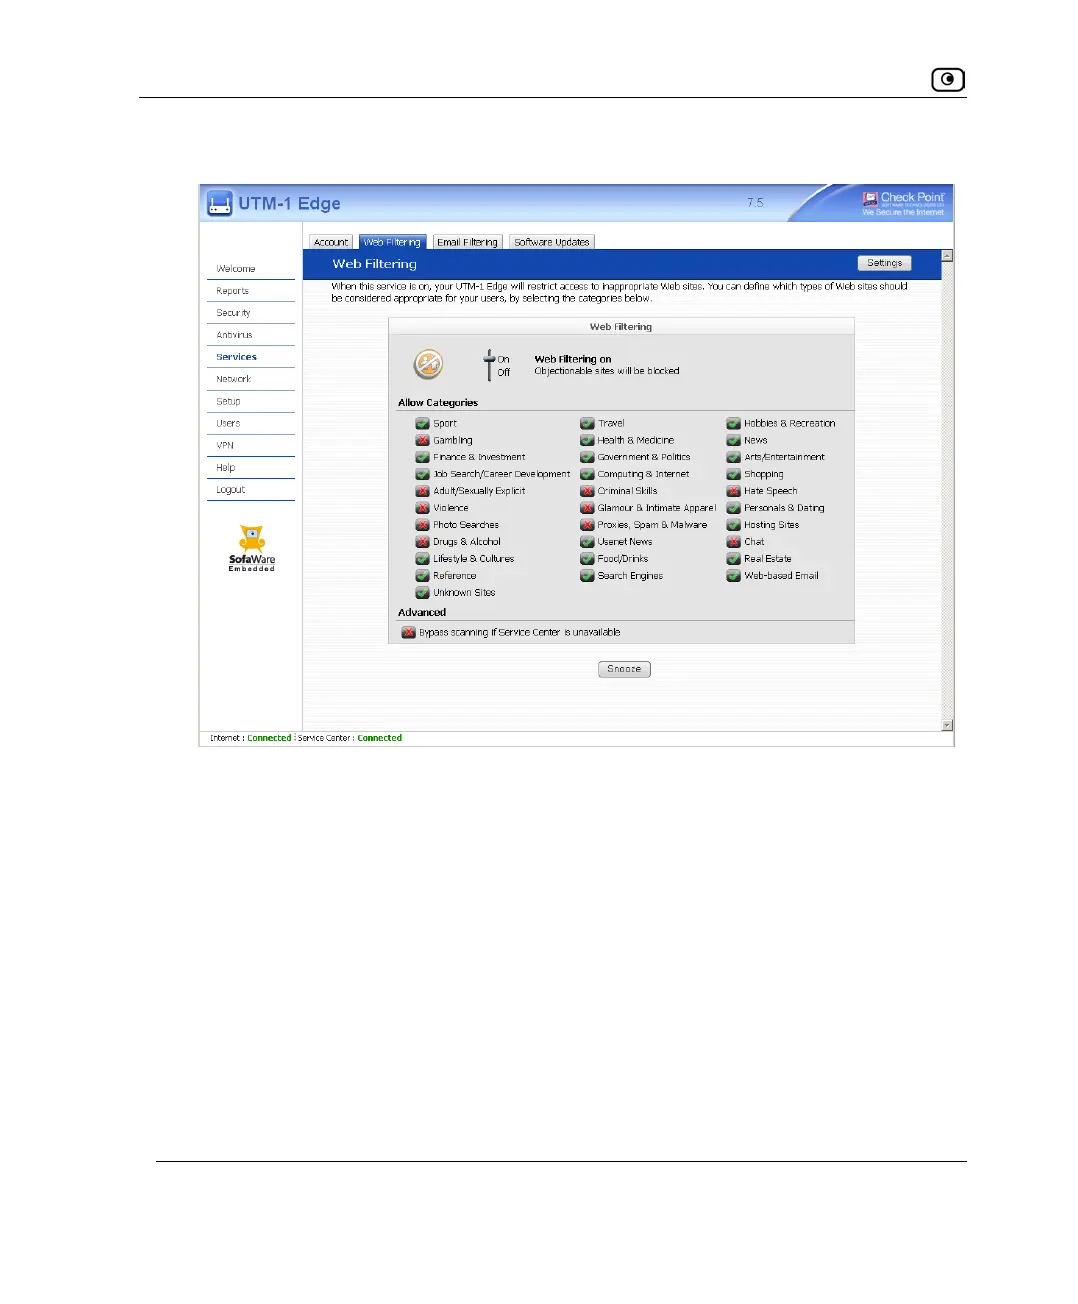Toggle the News category
The image size is (1078, 1304).
(733, 440)
